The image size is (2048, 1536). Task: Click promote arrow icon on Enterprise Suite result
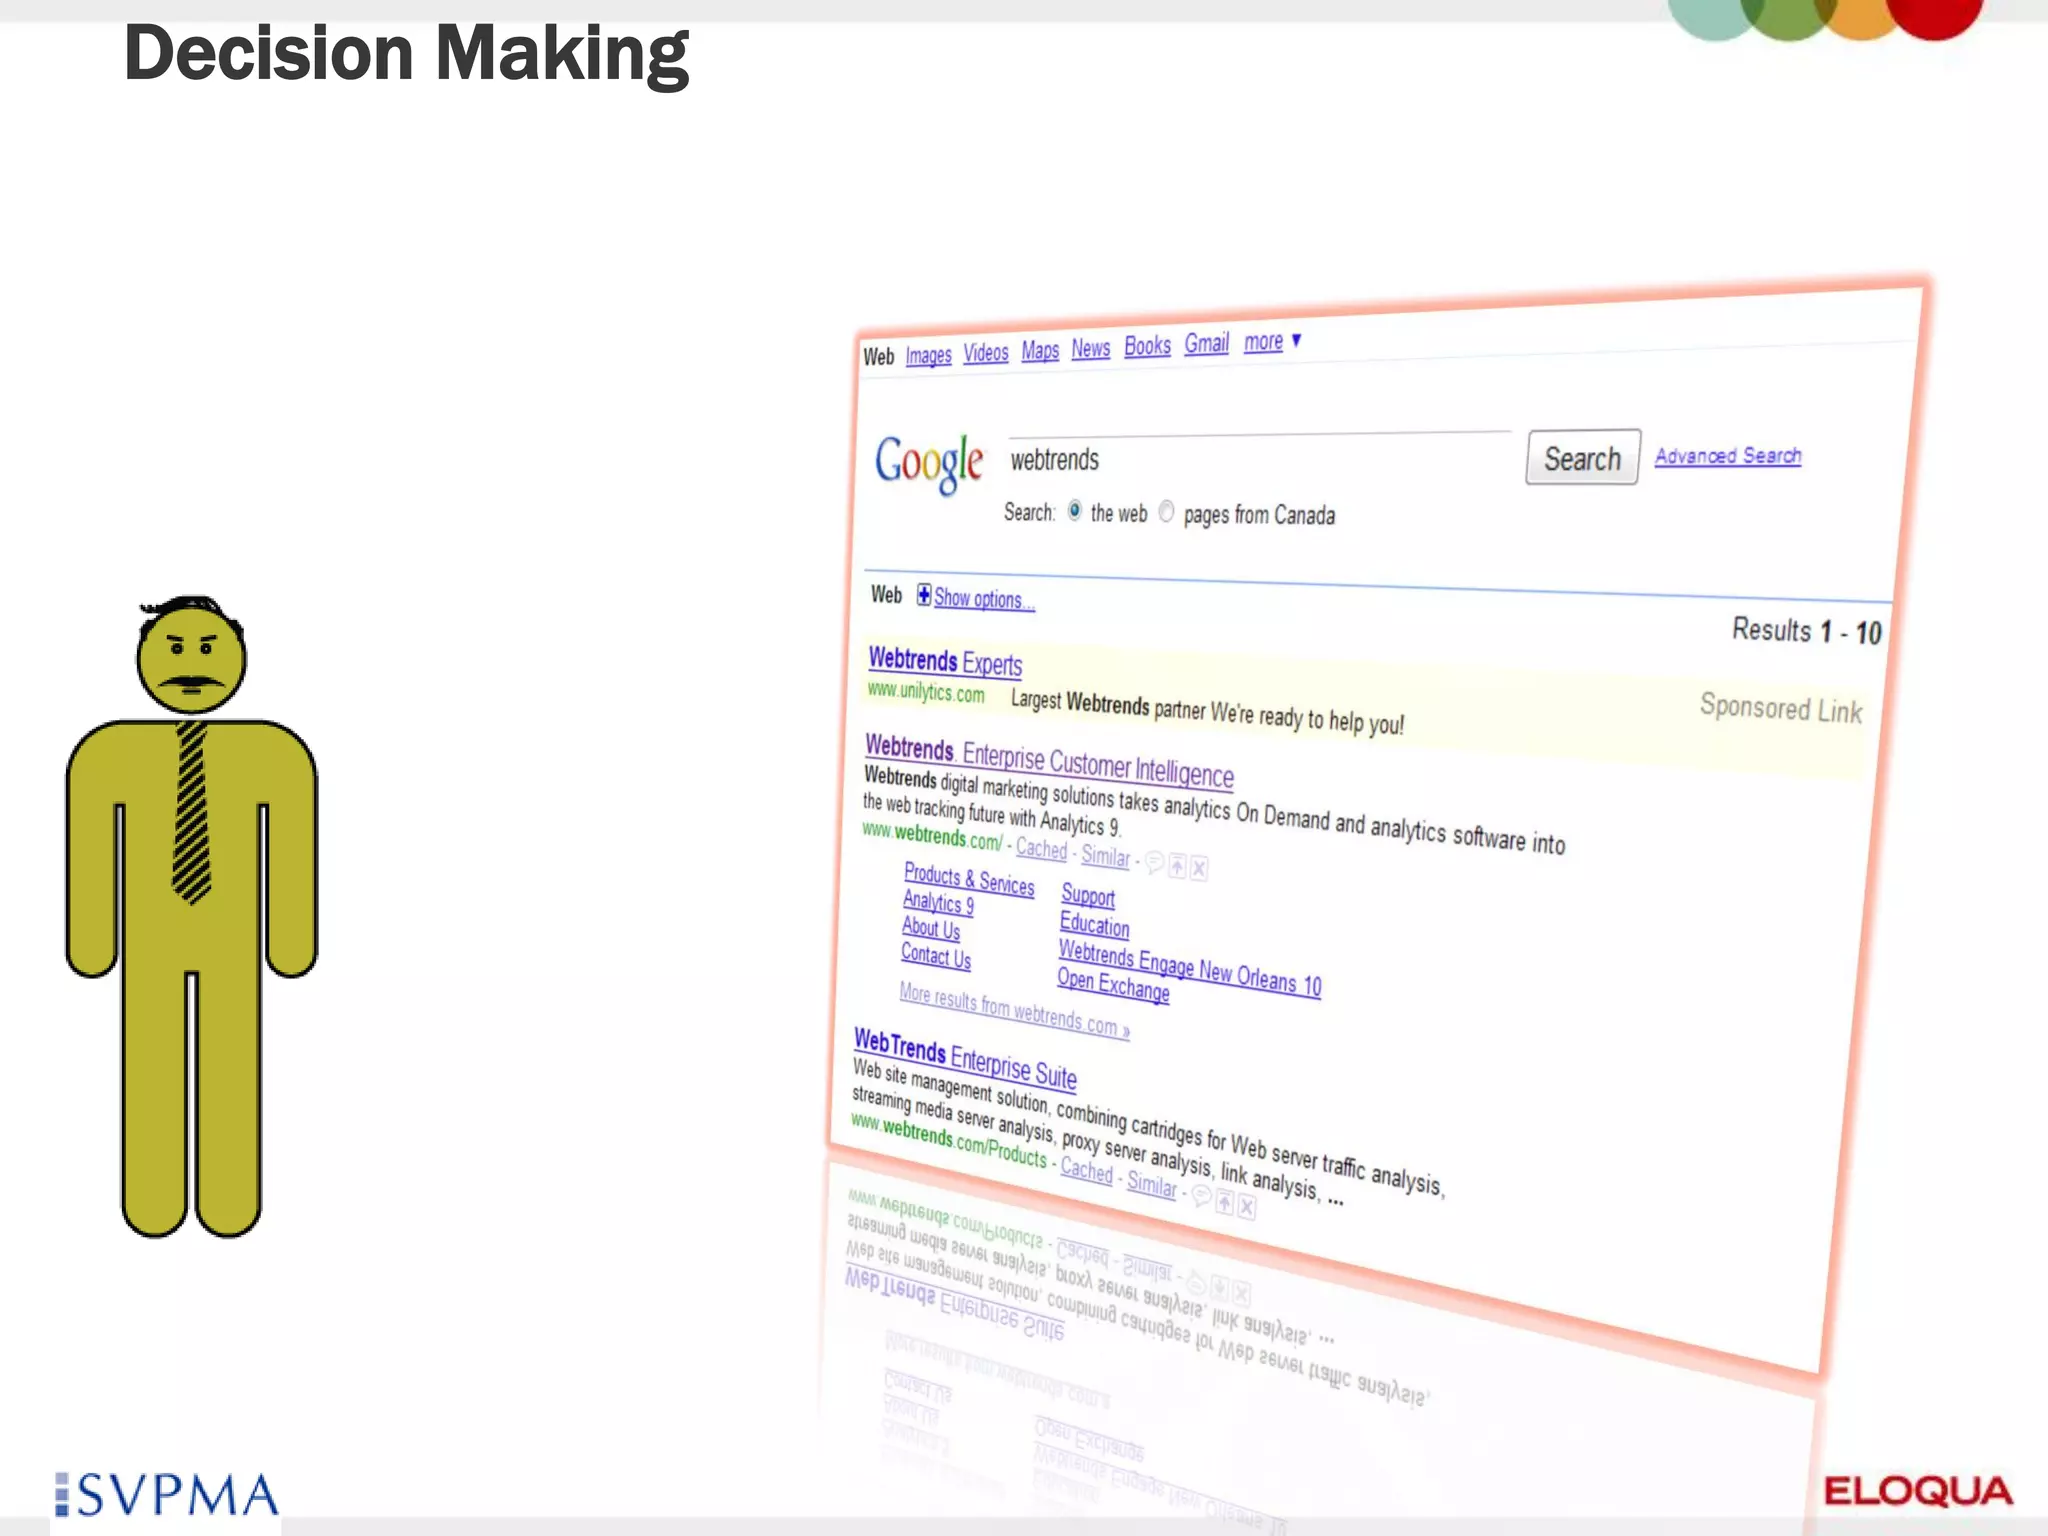pos(1225,1202)
